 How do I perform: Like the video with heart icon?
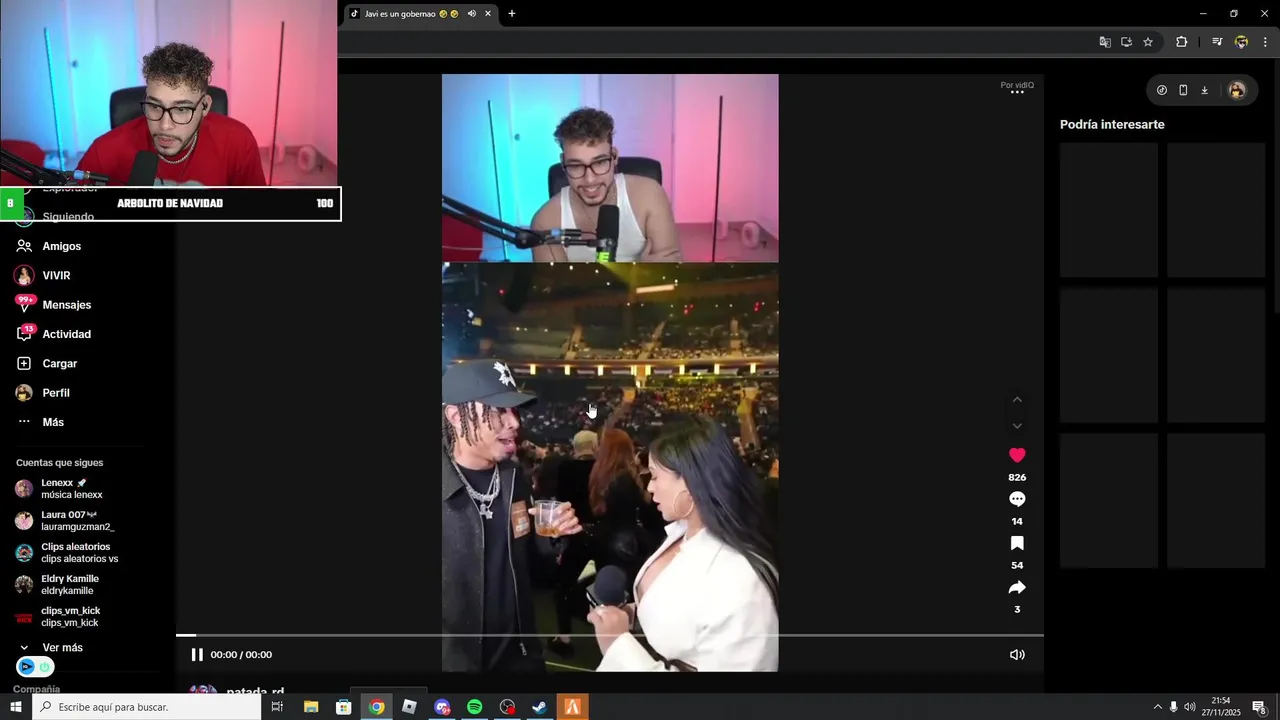(x=1017, y=455)
